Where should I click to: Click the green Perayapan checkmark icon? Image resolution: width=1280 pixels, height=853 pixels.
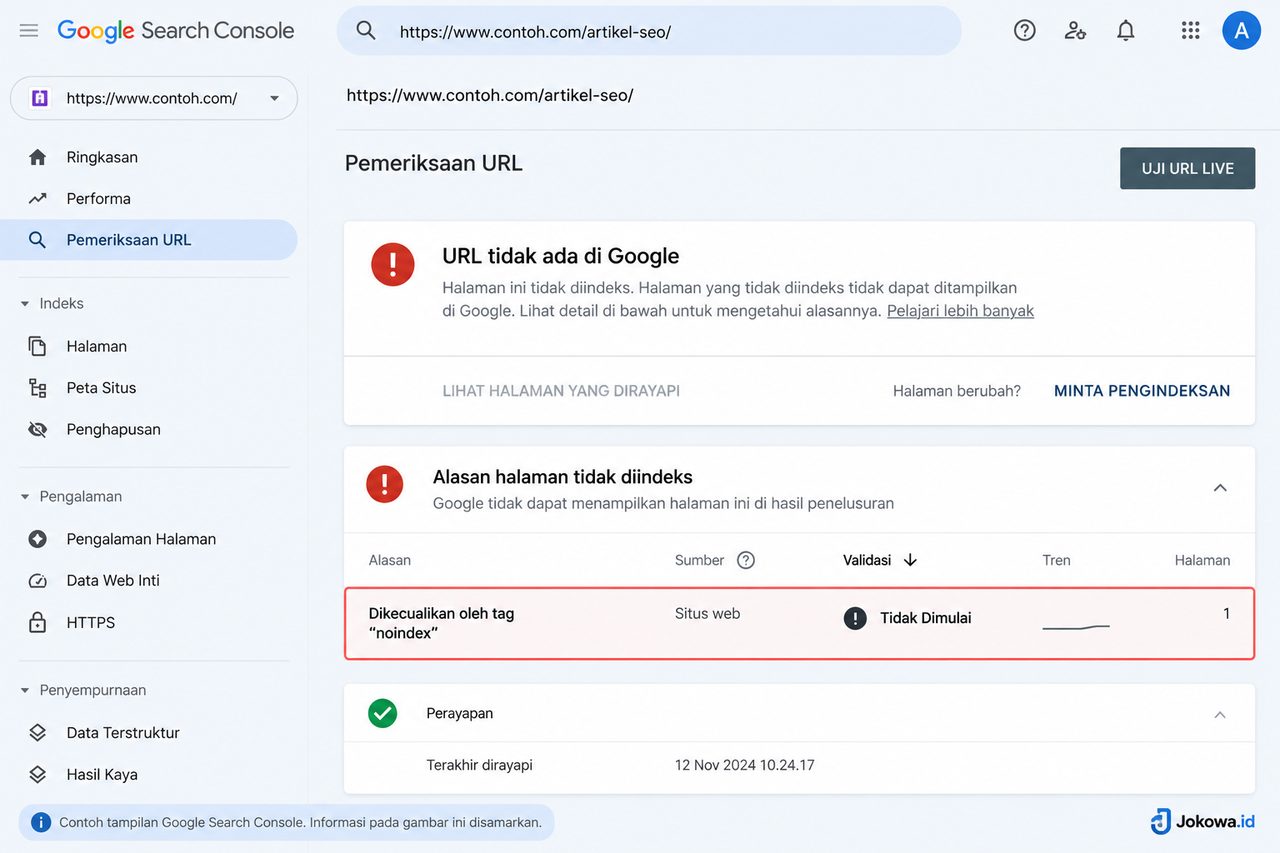click(383, 713)
